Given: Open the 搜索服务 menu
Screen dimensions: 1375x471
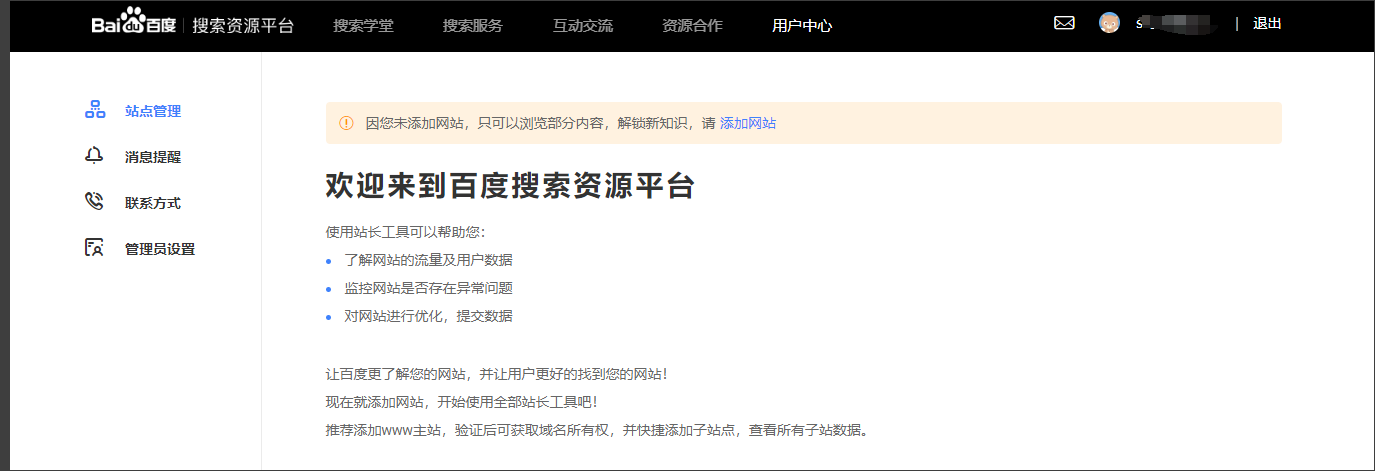Looking at the screenshot, I should 473,25.
